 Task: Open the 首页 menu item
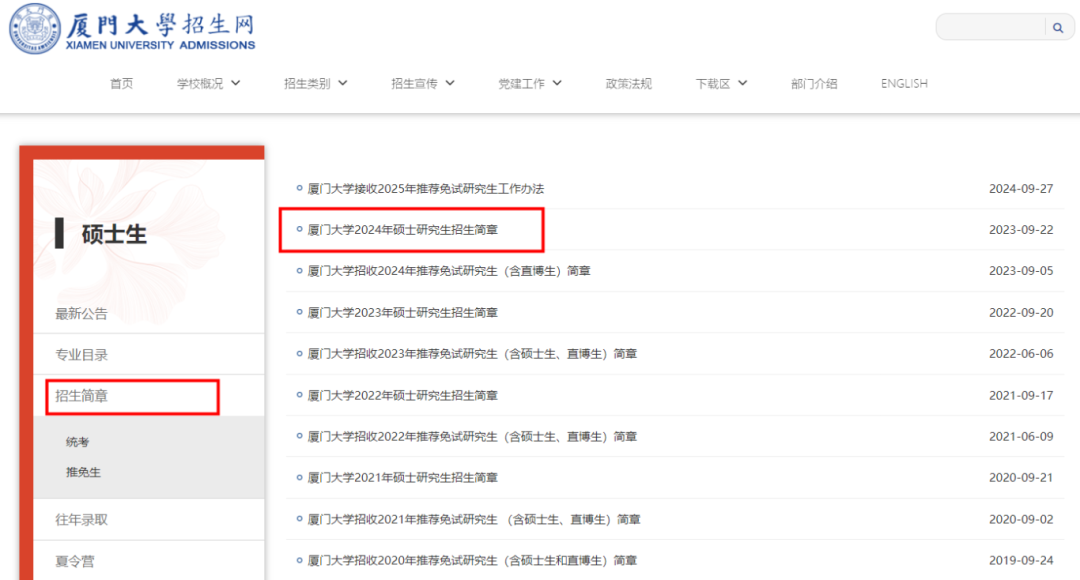(x=121, y=83)
